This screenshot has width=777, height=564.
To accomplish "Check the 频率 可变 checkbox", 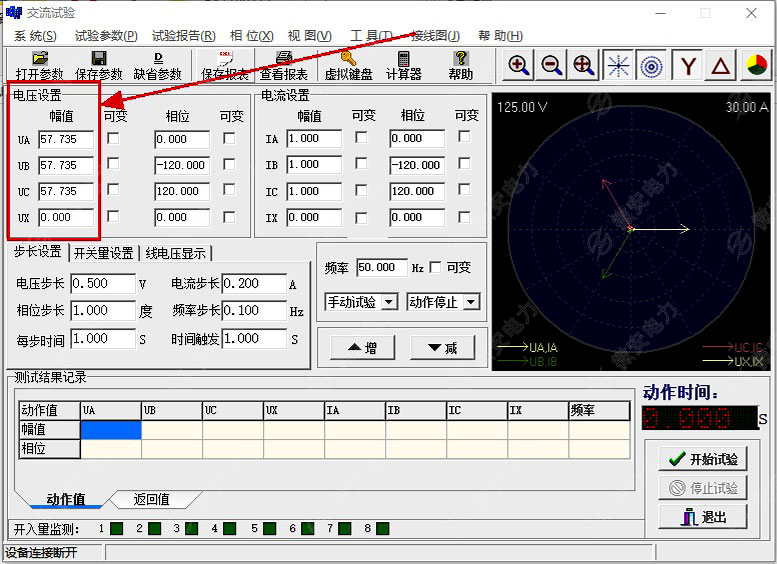I will (x=435, y=267).
